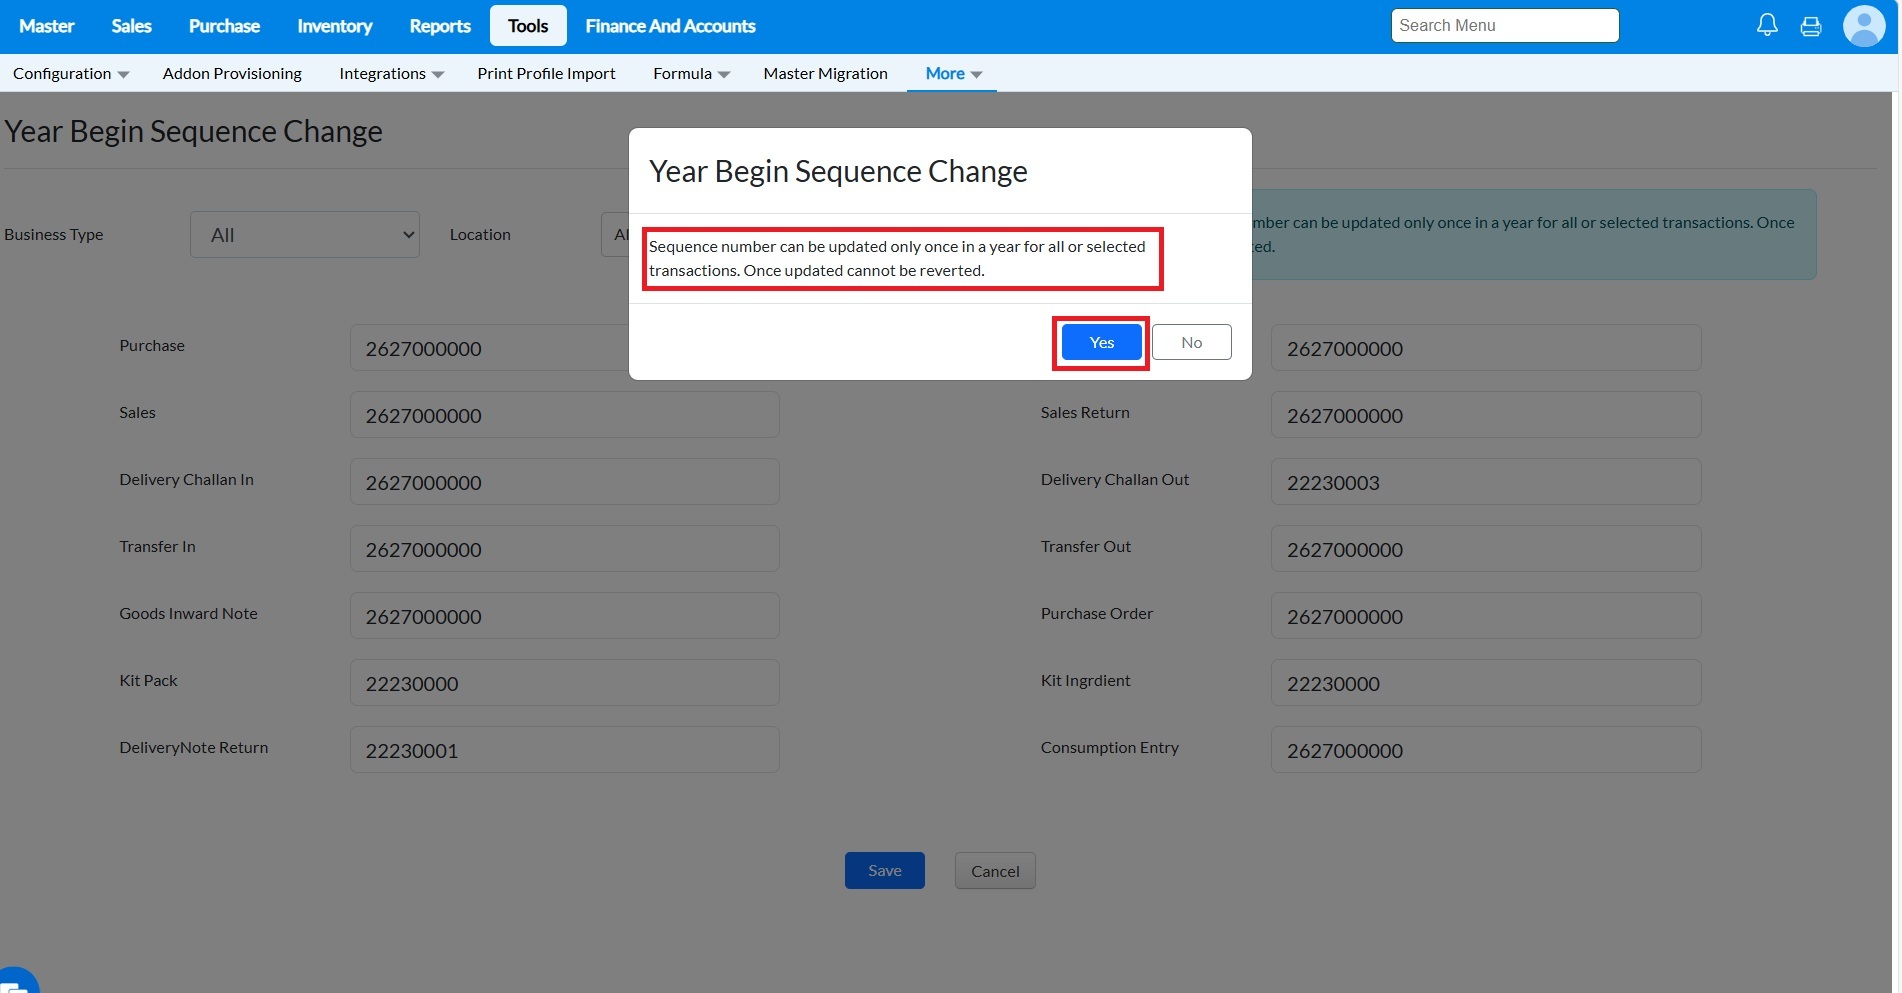Image resolution: width=1902 pixels, height=993 pixels.
Task: Select Master Migration tab
Action: [x=825, y=74]
